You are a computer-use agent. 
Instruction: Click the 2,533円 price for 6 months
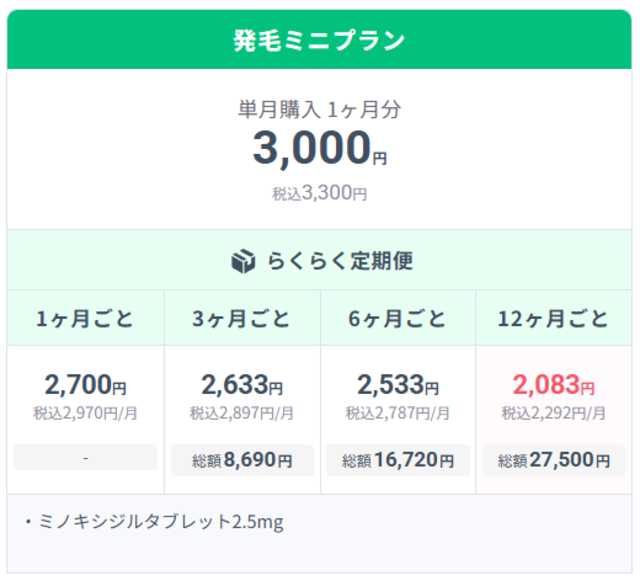point(398,384)
